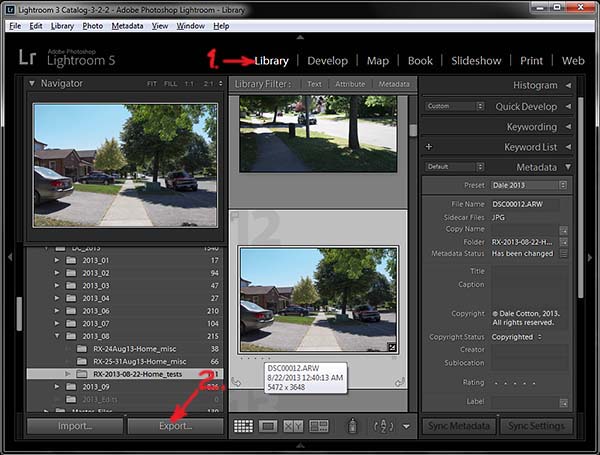Viewport: 600px width, 455px height.
Task: Open the Dale 2013 preset dropdown
Action: [528, 185]
